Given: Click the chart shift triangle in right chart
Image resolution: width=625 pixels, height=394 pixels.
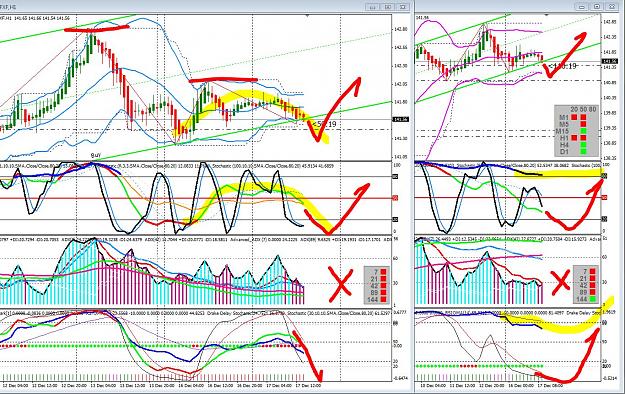Looking at the screenshot, I should click(546, 14).
